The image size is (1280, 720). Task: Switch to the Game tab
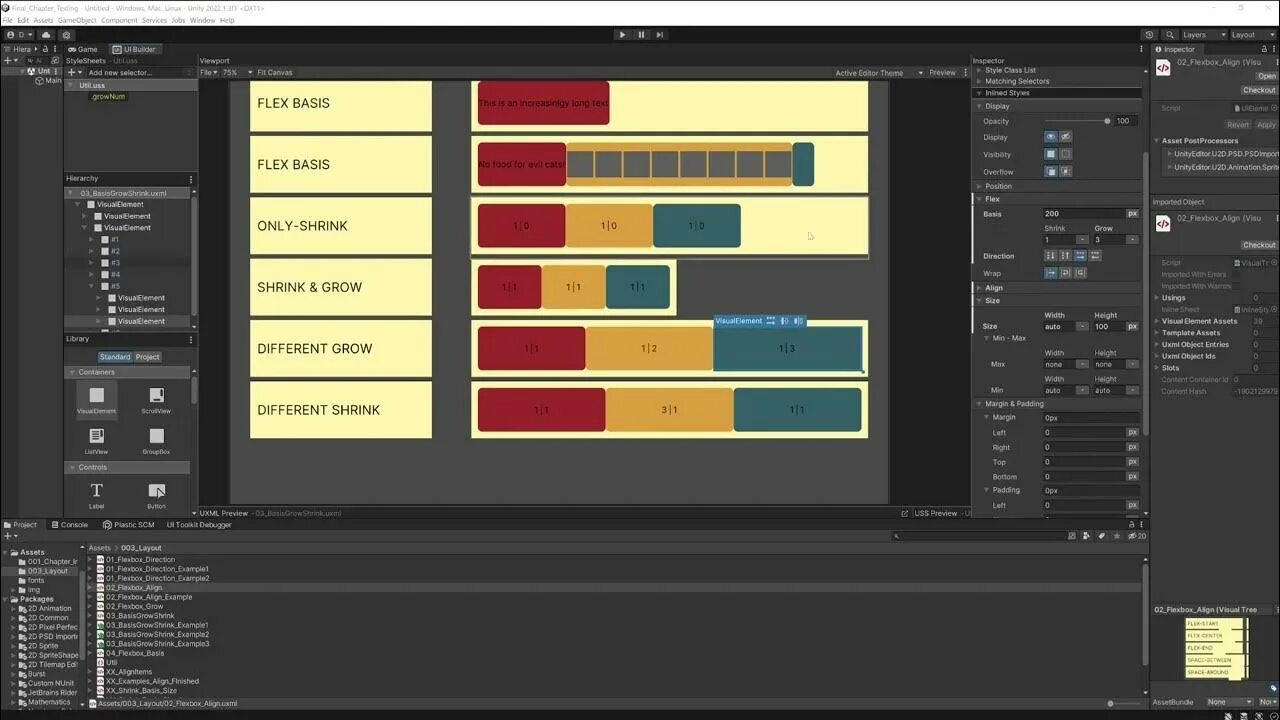(83, 49)
